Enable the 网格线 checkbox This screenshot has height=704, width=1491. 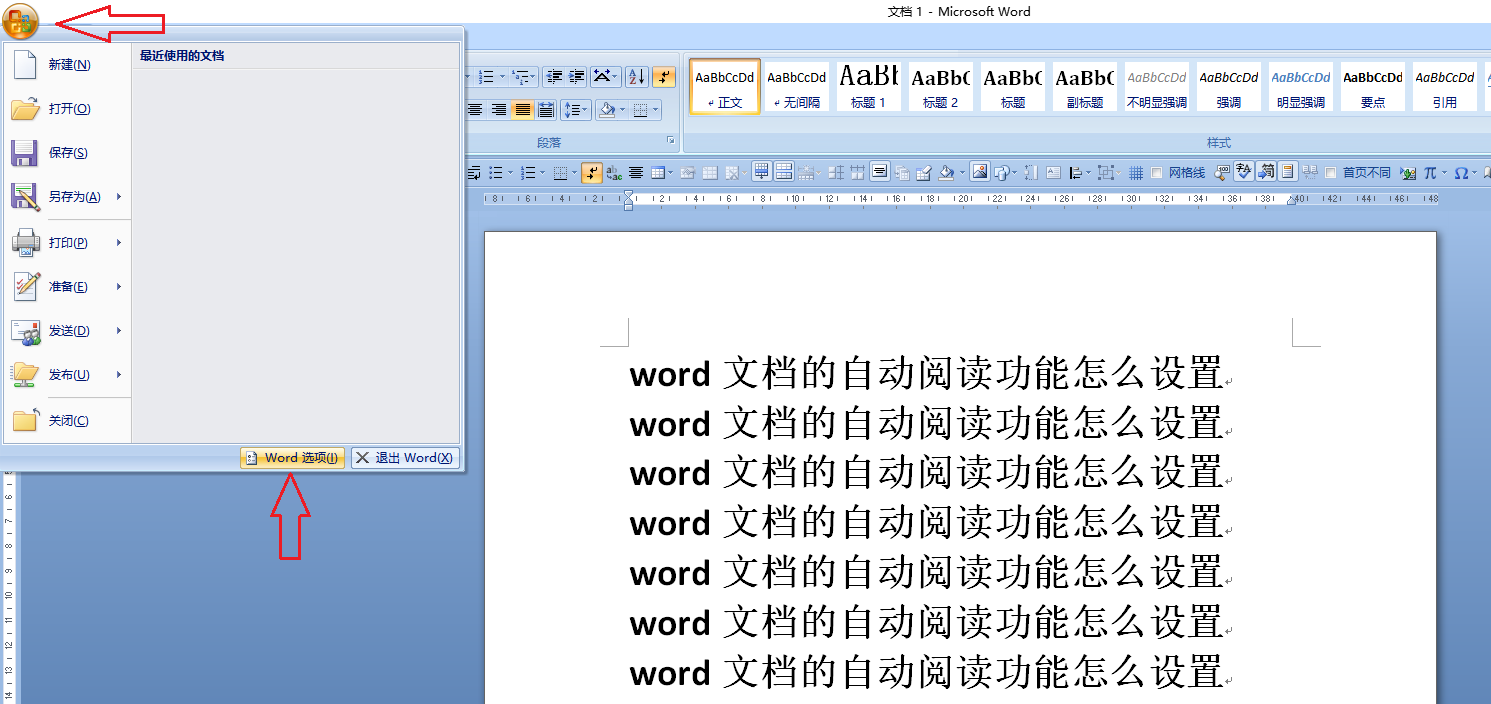1157,173
